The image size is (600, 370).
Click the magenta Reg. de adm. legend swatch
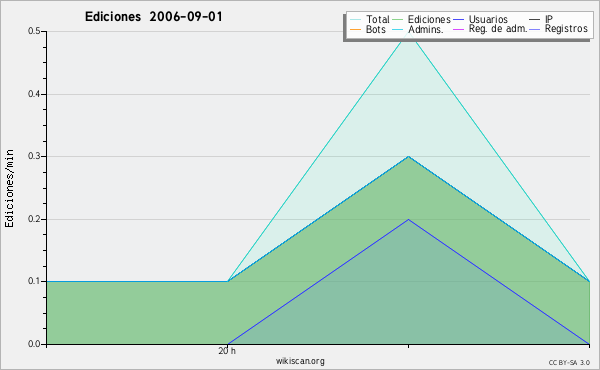point(458,29)
